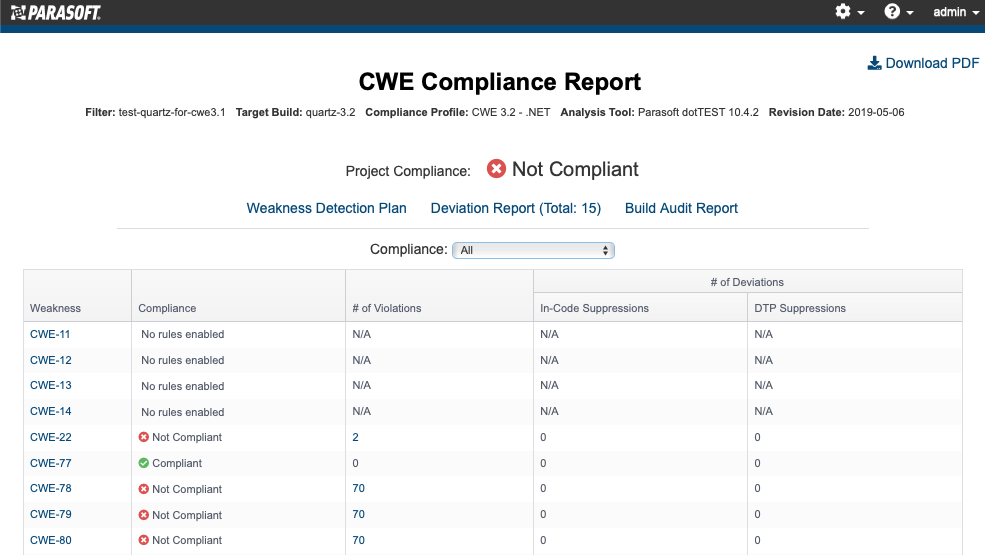
Task: Click the green Compliant icon for CWE-77
Action: [144, 463]
